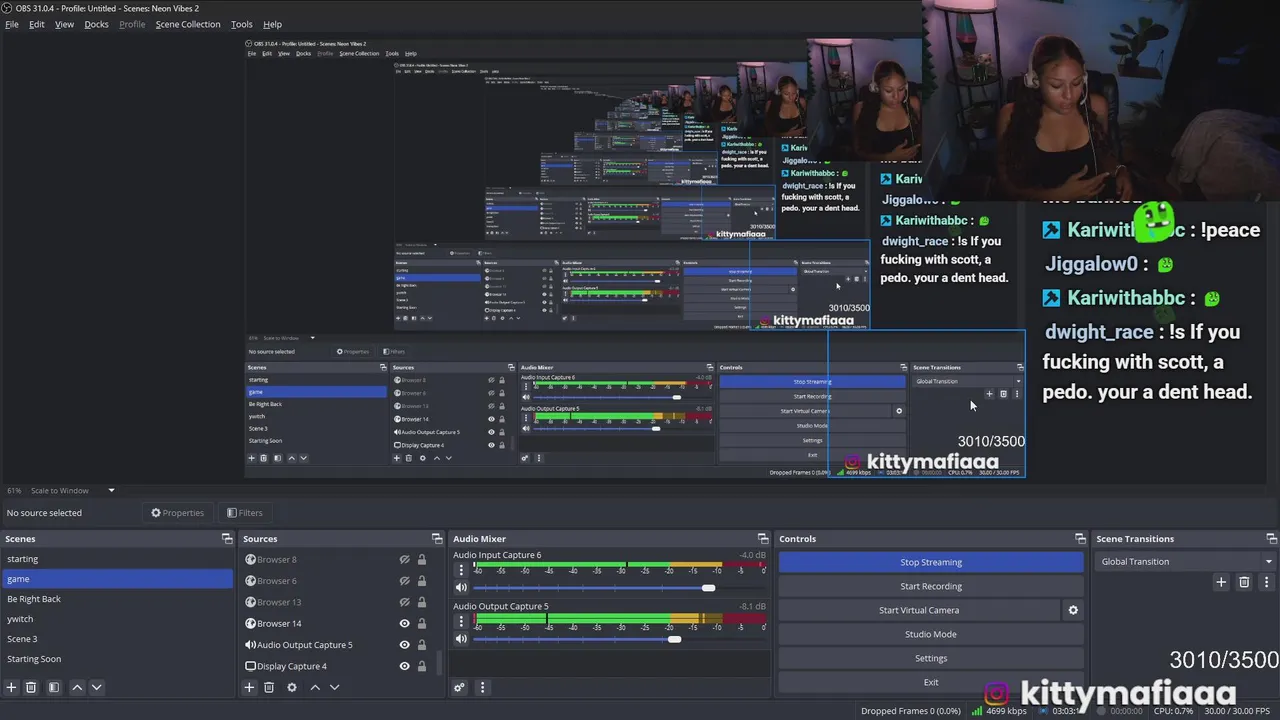Move source down arrow in Sources toolbar
This screenshot has height=720, width=1280.
tap(334, 687)
